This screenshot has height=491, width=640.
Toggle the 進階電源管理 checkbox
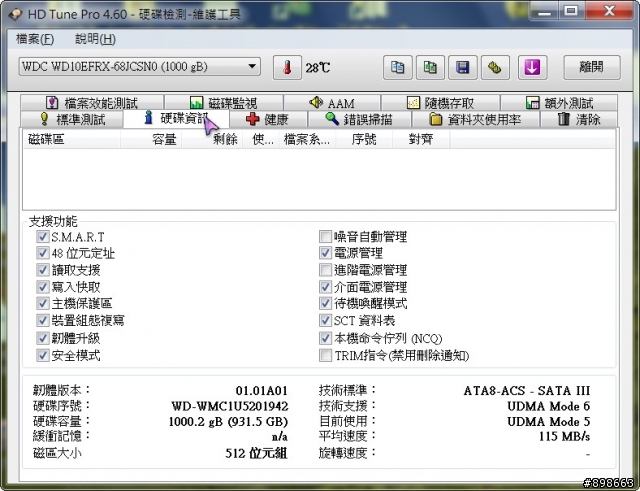(x=325, y=270)
